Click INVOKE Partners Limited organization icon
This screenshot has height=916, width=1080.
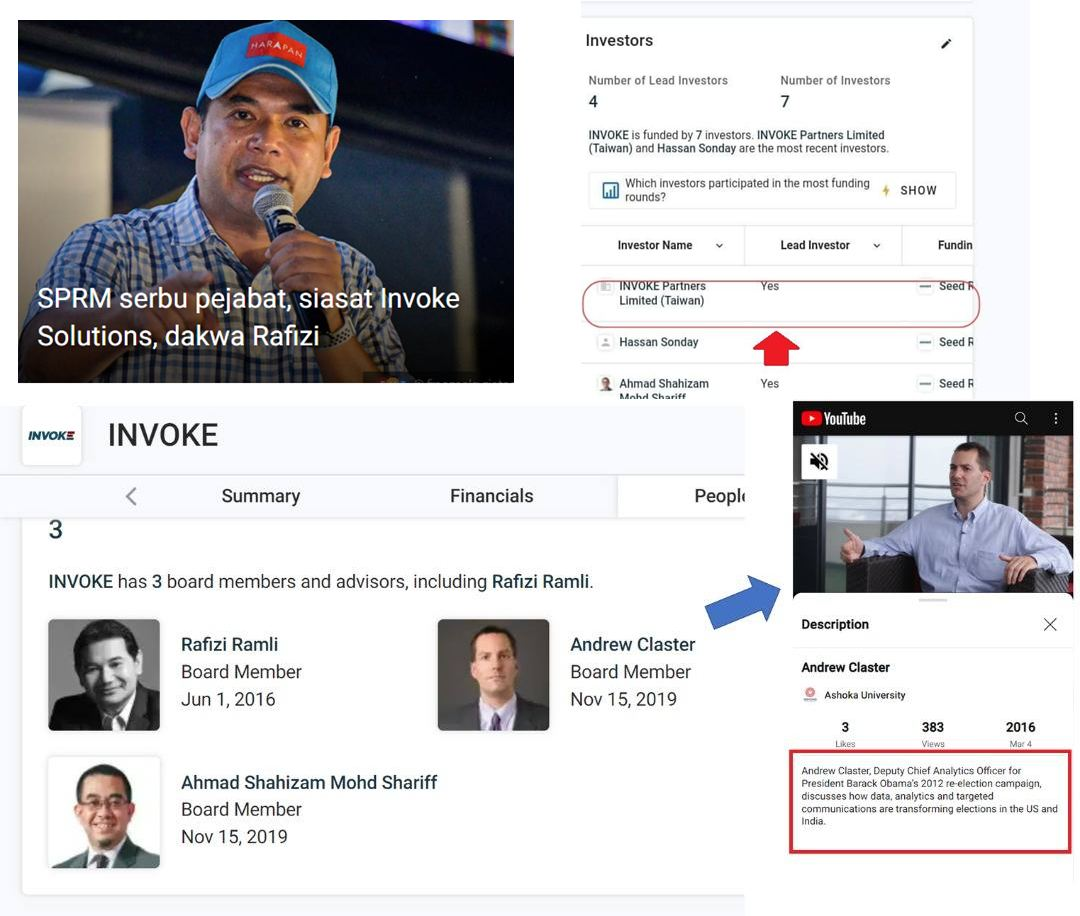(x=605, y=286)
